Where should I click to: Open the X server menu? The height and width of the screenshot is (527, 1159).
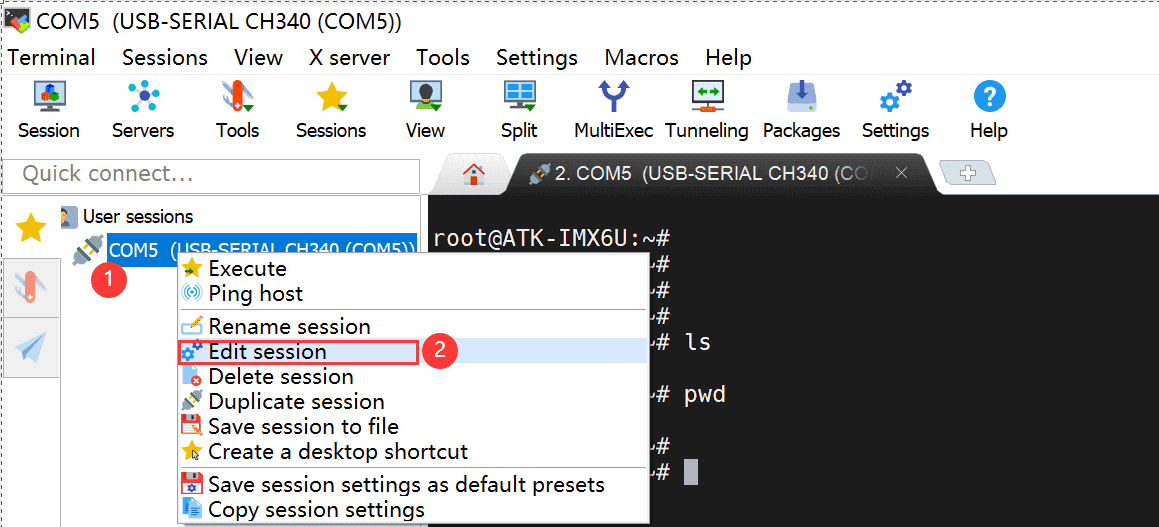(x=349, y=58)
